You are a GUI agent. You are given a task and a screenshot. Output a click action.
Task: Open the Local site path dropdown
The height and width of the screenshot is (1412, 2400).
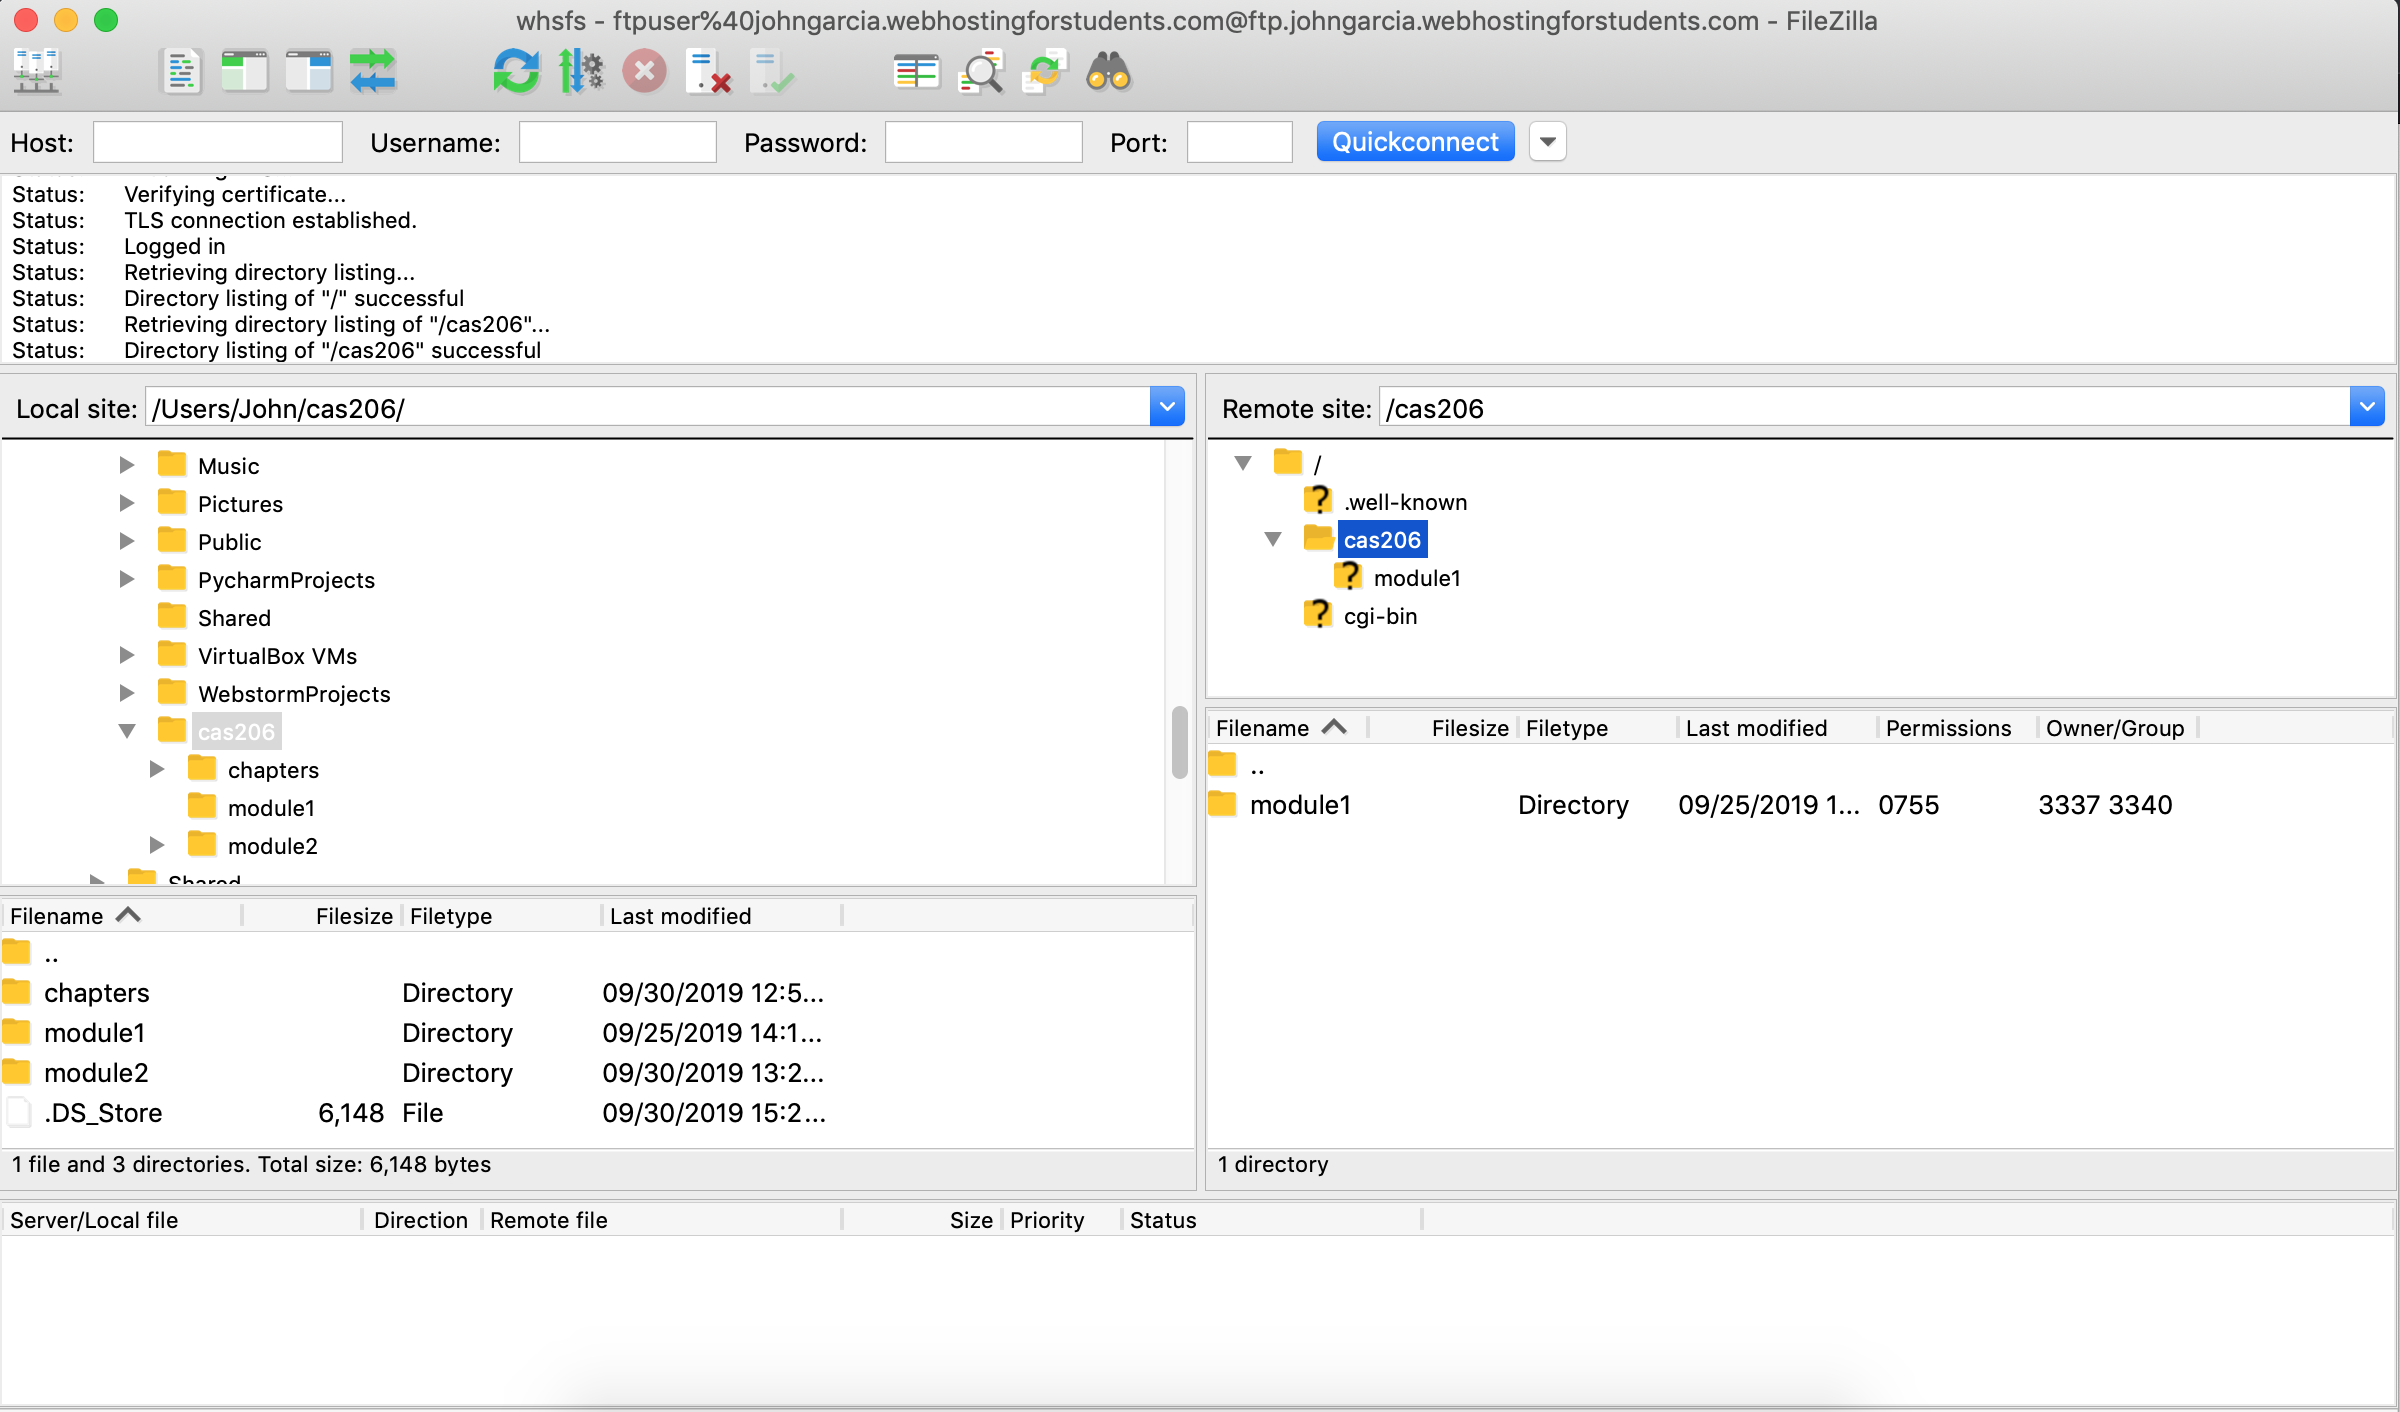pyautogui.click(x=1167, y=407)
